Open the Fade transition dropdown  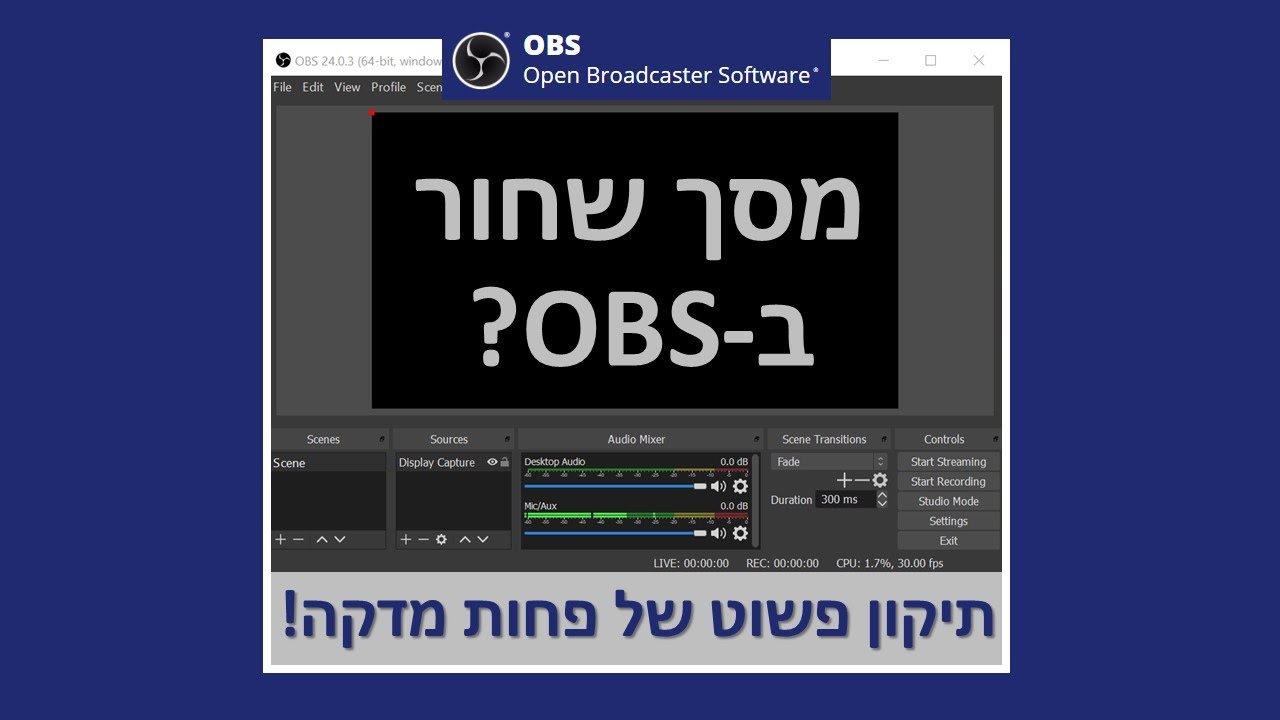[x=829, y=462]
